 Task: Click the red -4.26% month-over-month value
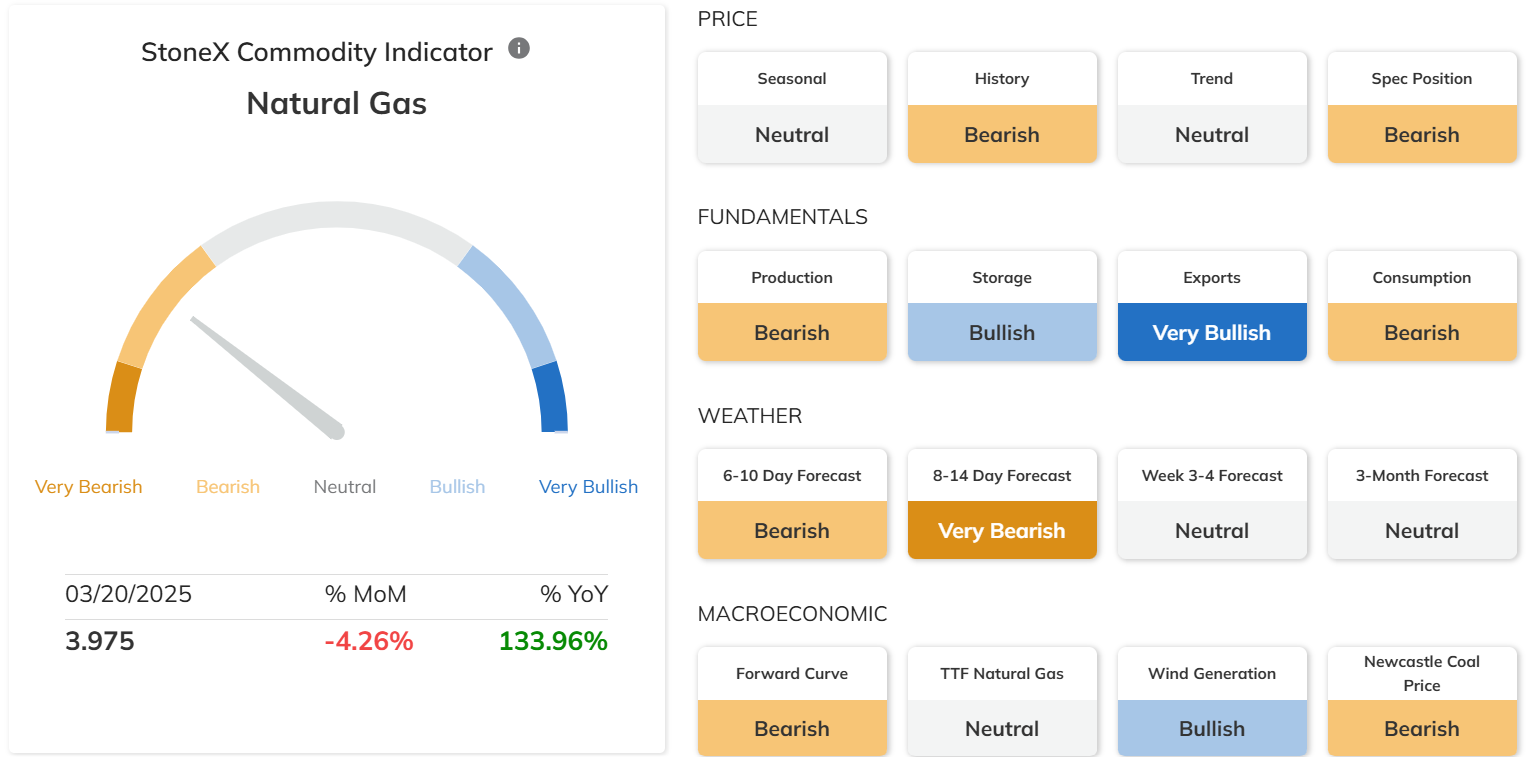369,641
